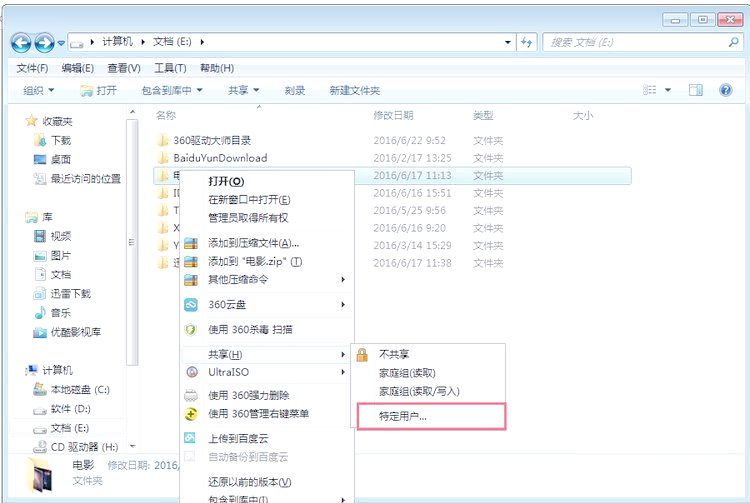Open 下载 in the favorites list
750x503 pixels.
point(61,141)
